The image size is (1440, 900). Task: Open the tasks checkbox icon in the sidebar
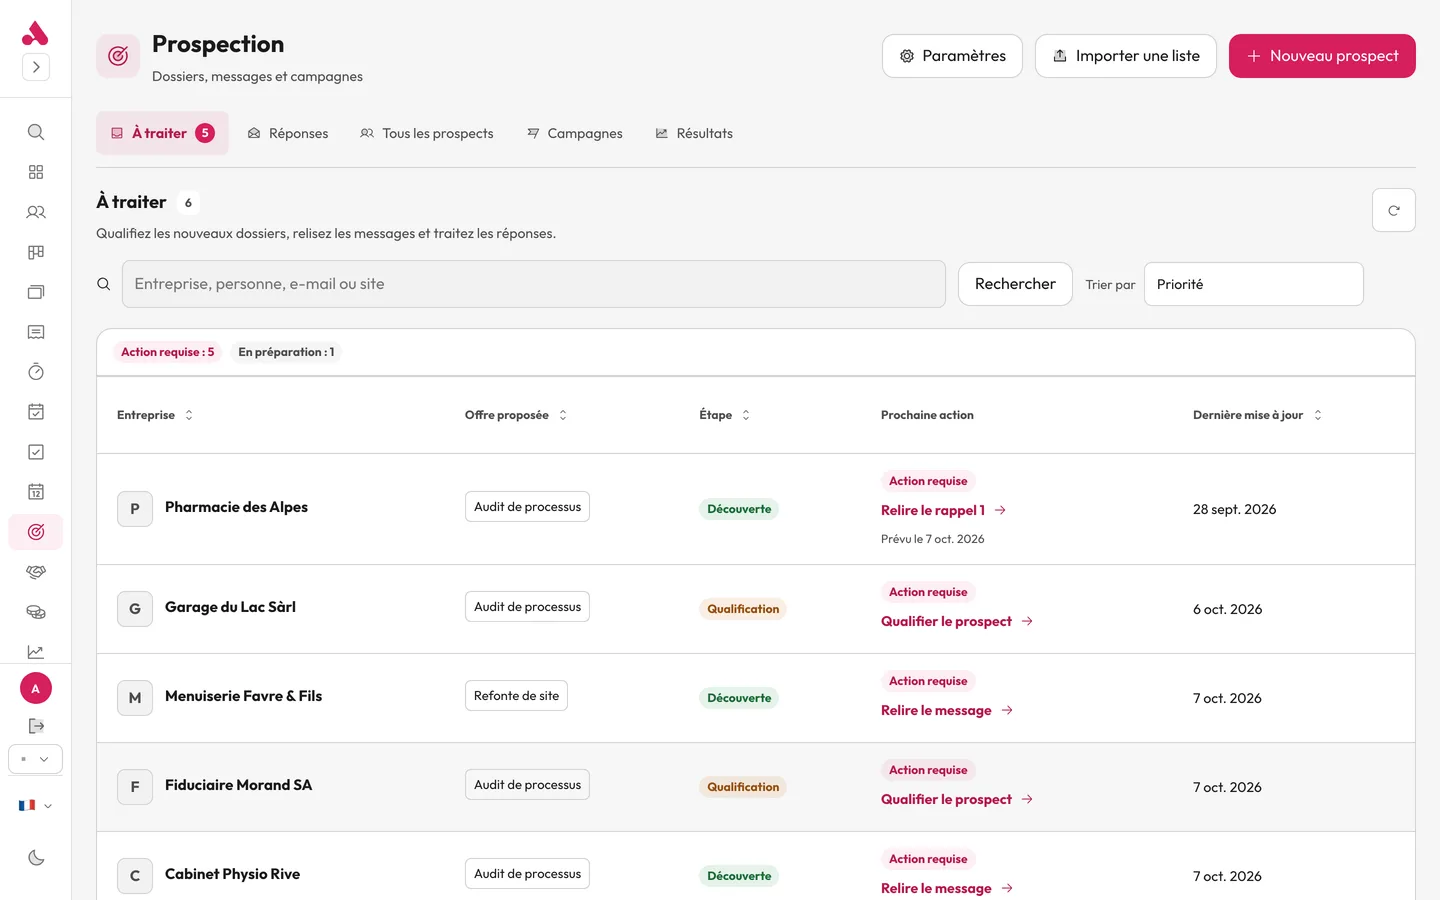click(x=36, y=452)
